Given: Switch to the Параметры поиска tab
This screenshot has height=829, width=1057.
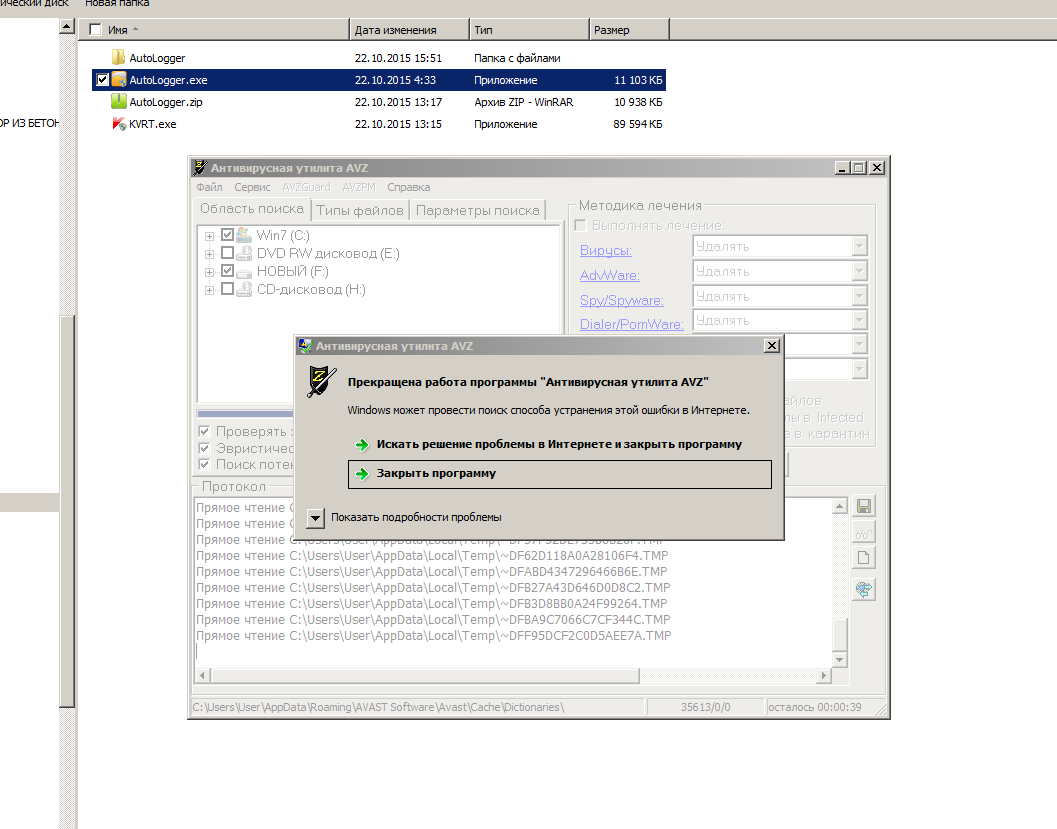Looking at the screenshot, I should pos(478,210).
